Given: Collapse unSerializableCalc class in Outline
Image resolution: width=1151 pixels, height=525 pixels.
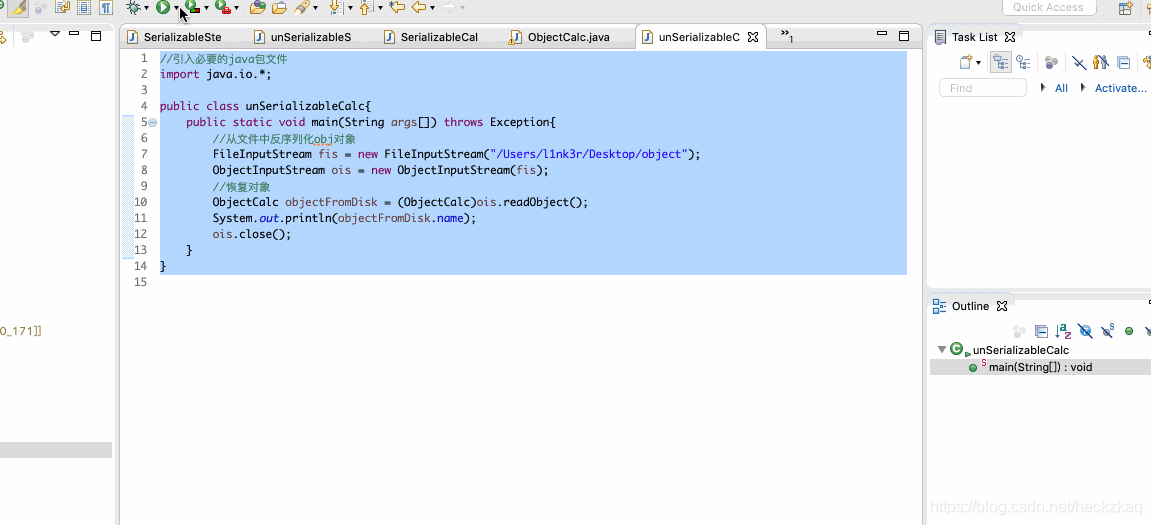Looking at the screenshot, I should pos(942,350).
